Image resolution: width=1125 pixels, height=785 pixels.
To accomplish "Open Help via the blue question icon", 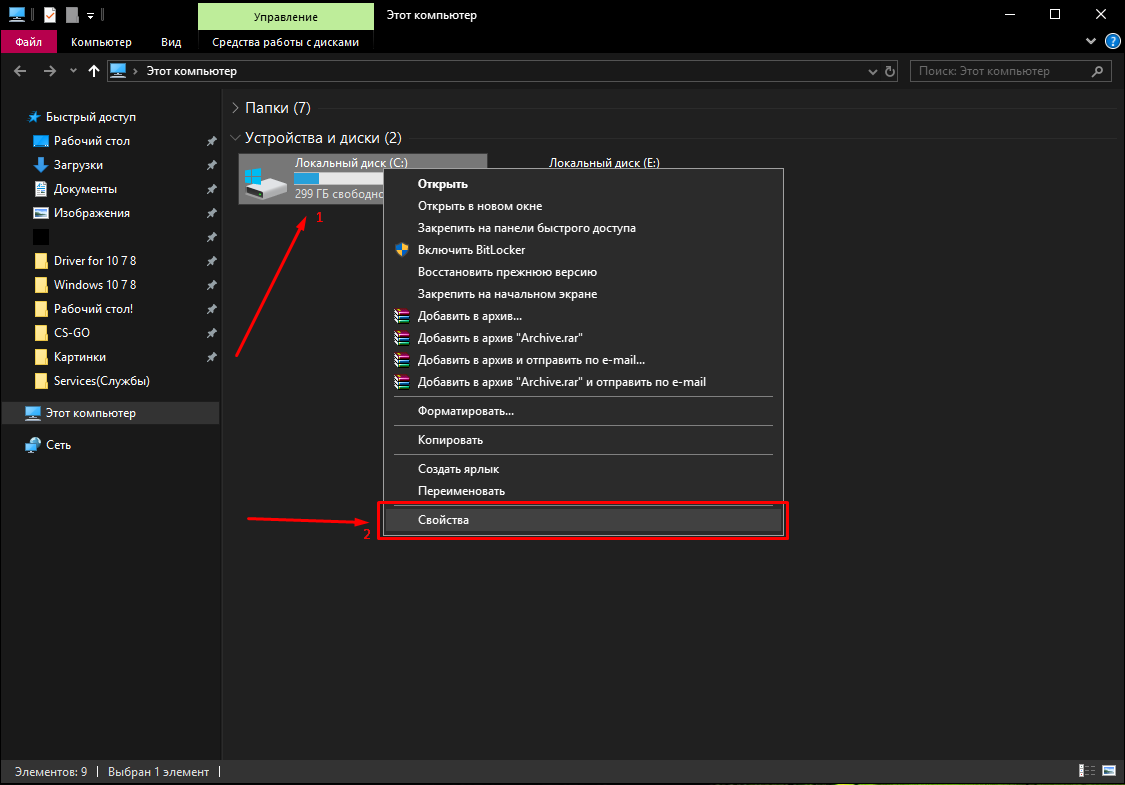I will (1113, 42).
